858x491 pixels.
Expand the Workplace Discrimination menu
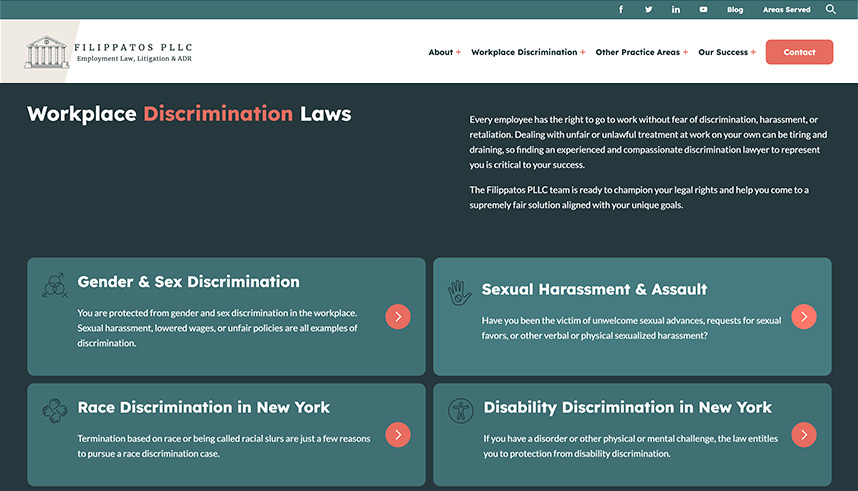(x=528, y=52)
